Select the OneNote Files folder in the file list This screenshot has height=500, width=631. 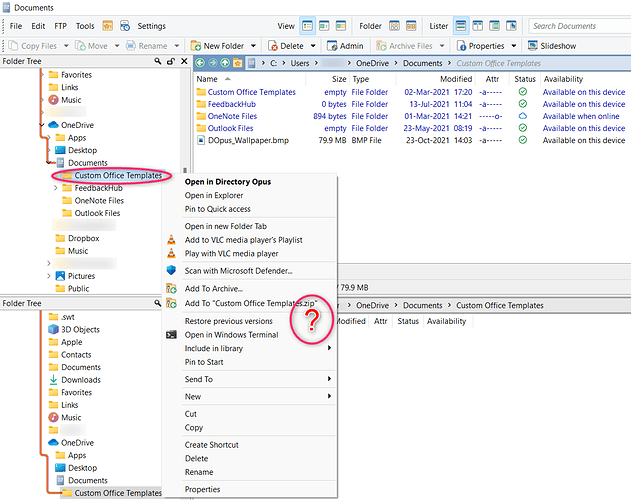pyautogui.click(x=232, y=116)
